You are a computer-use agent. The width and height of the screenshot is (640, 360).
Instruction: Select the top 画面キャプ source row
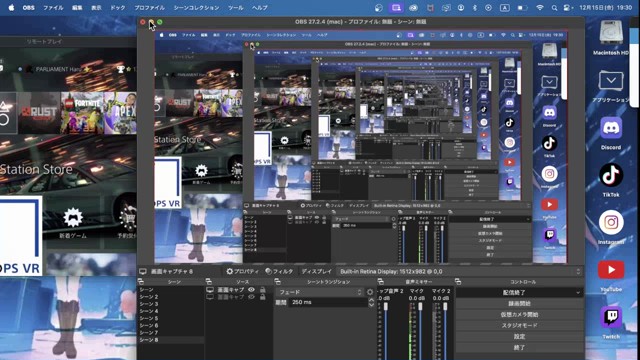click(238, 290)
